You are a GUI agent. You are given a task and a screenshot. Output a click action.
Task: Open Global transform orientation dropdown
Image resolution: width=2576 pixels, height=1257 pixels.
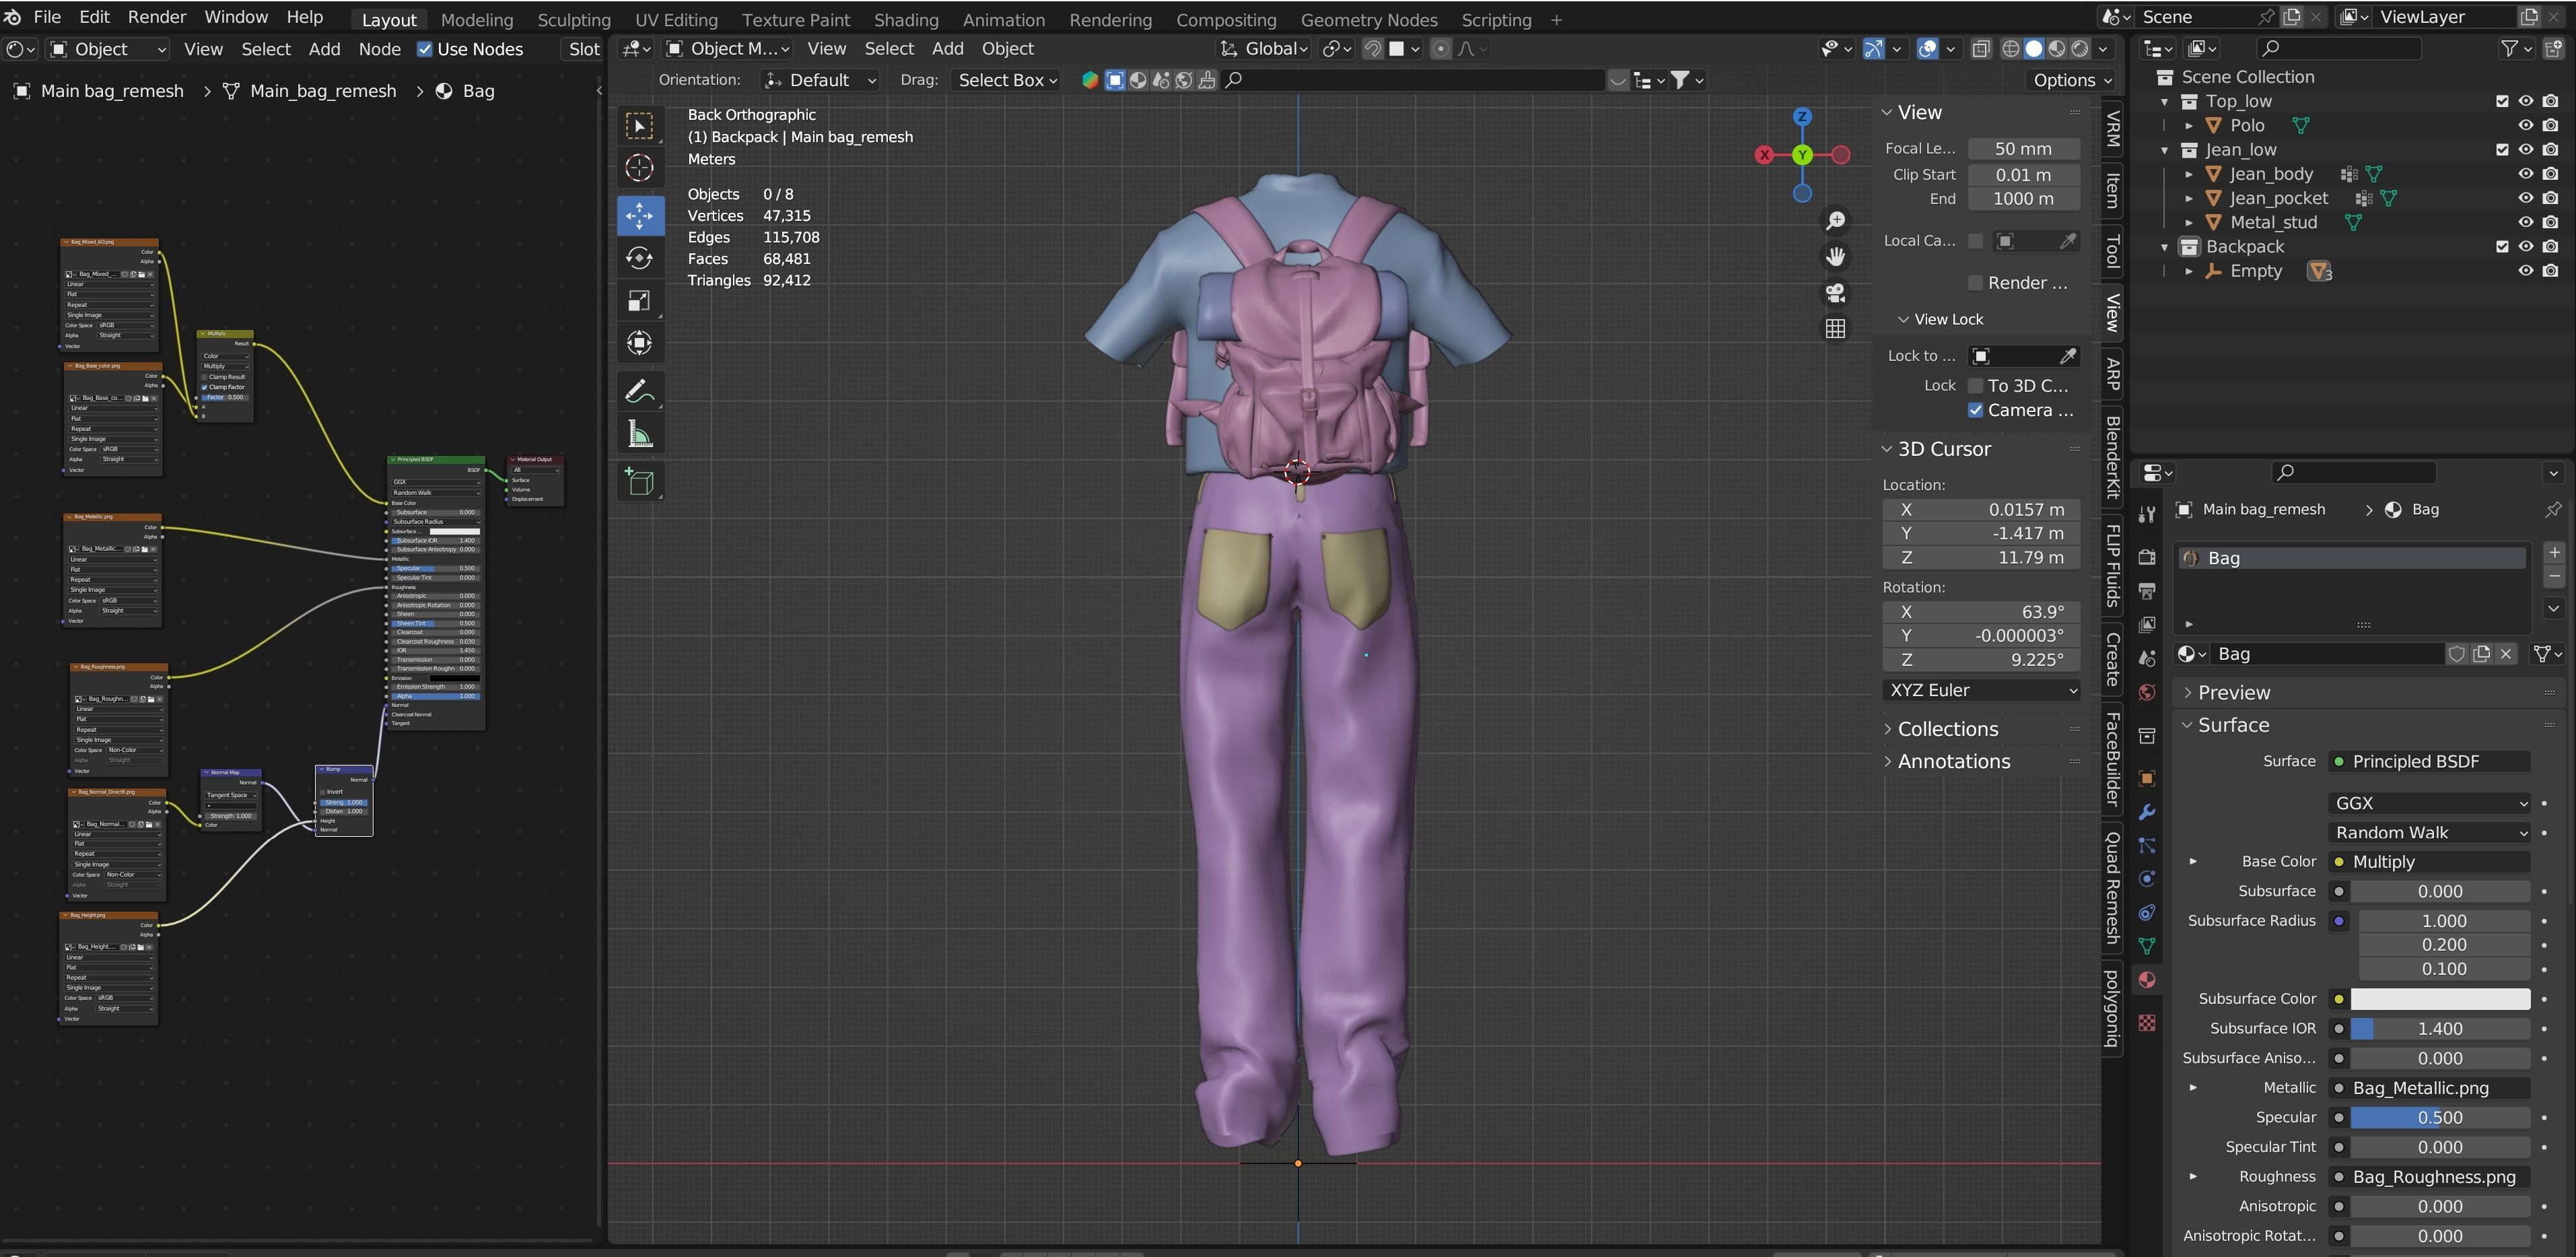(x=1265, y=48)
